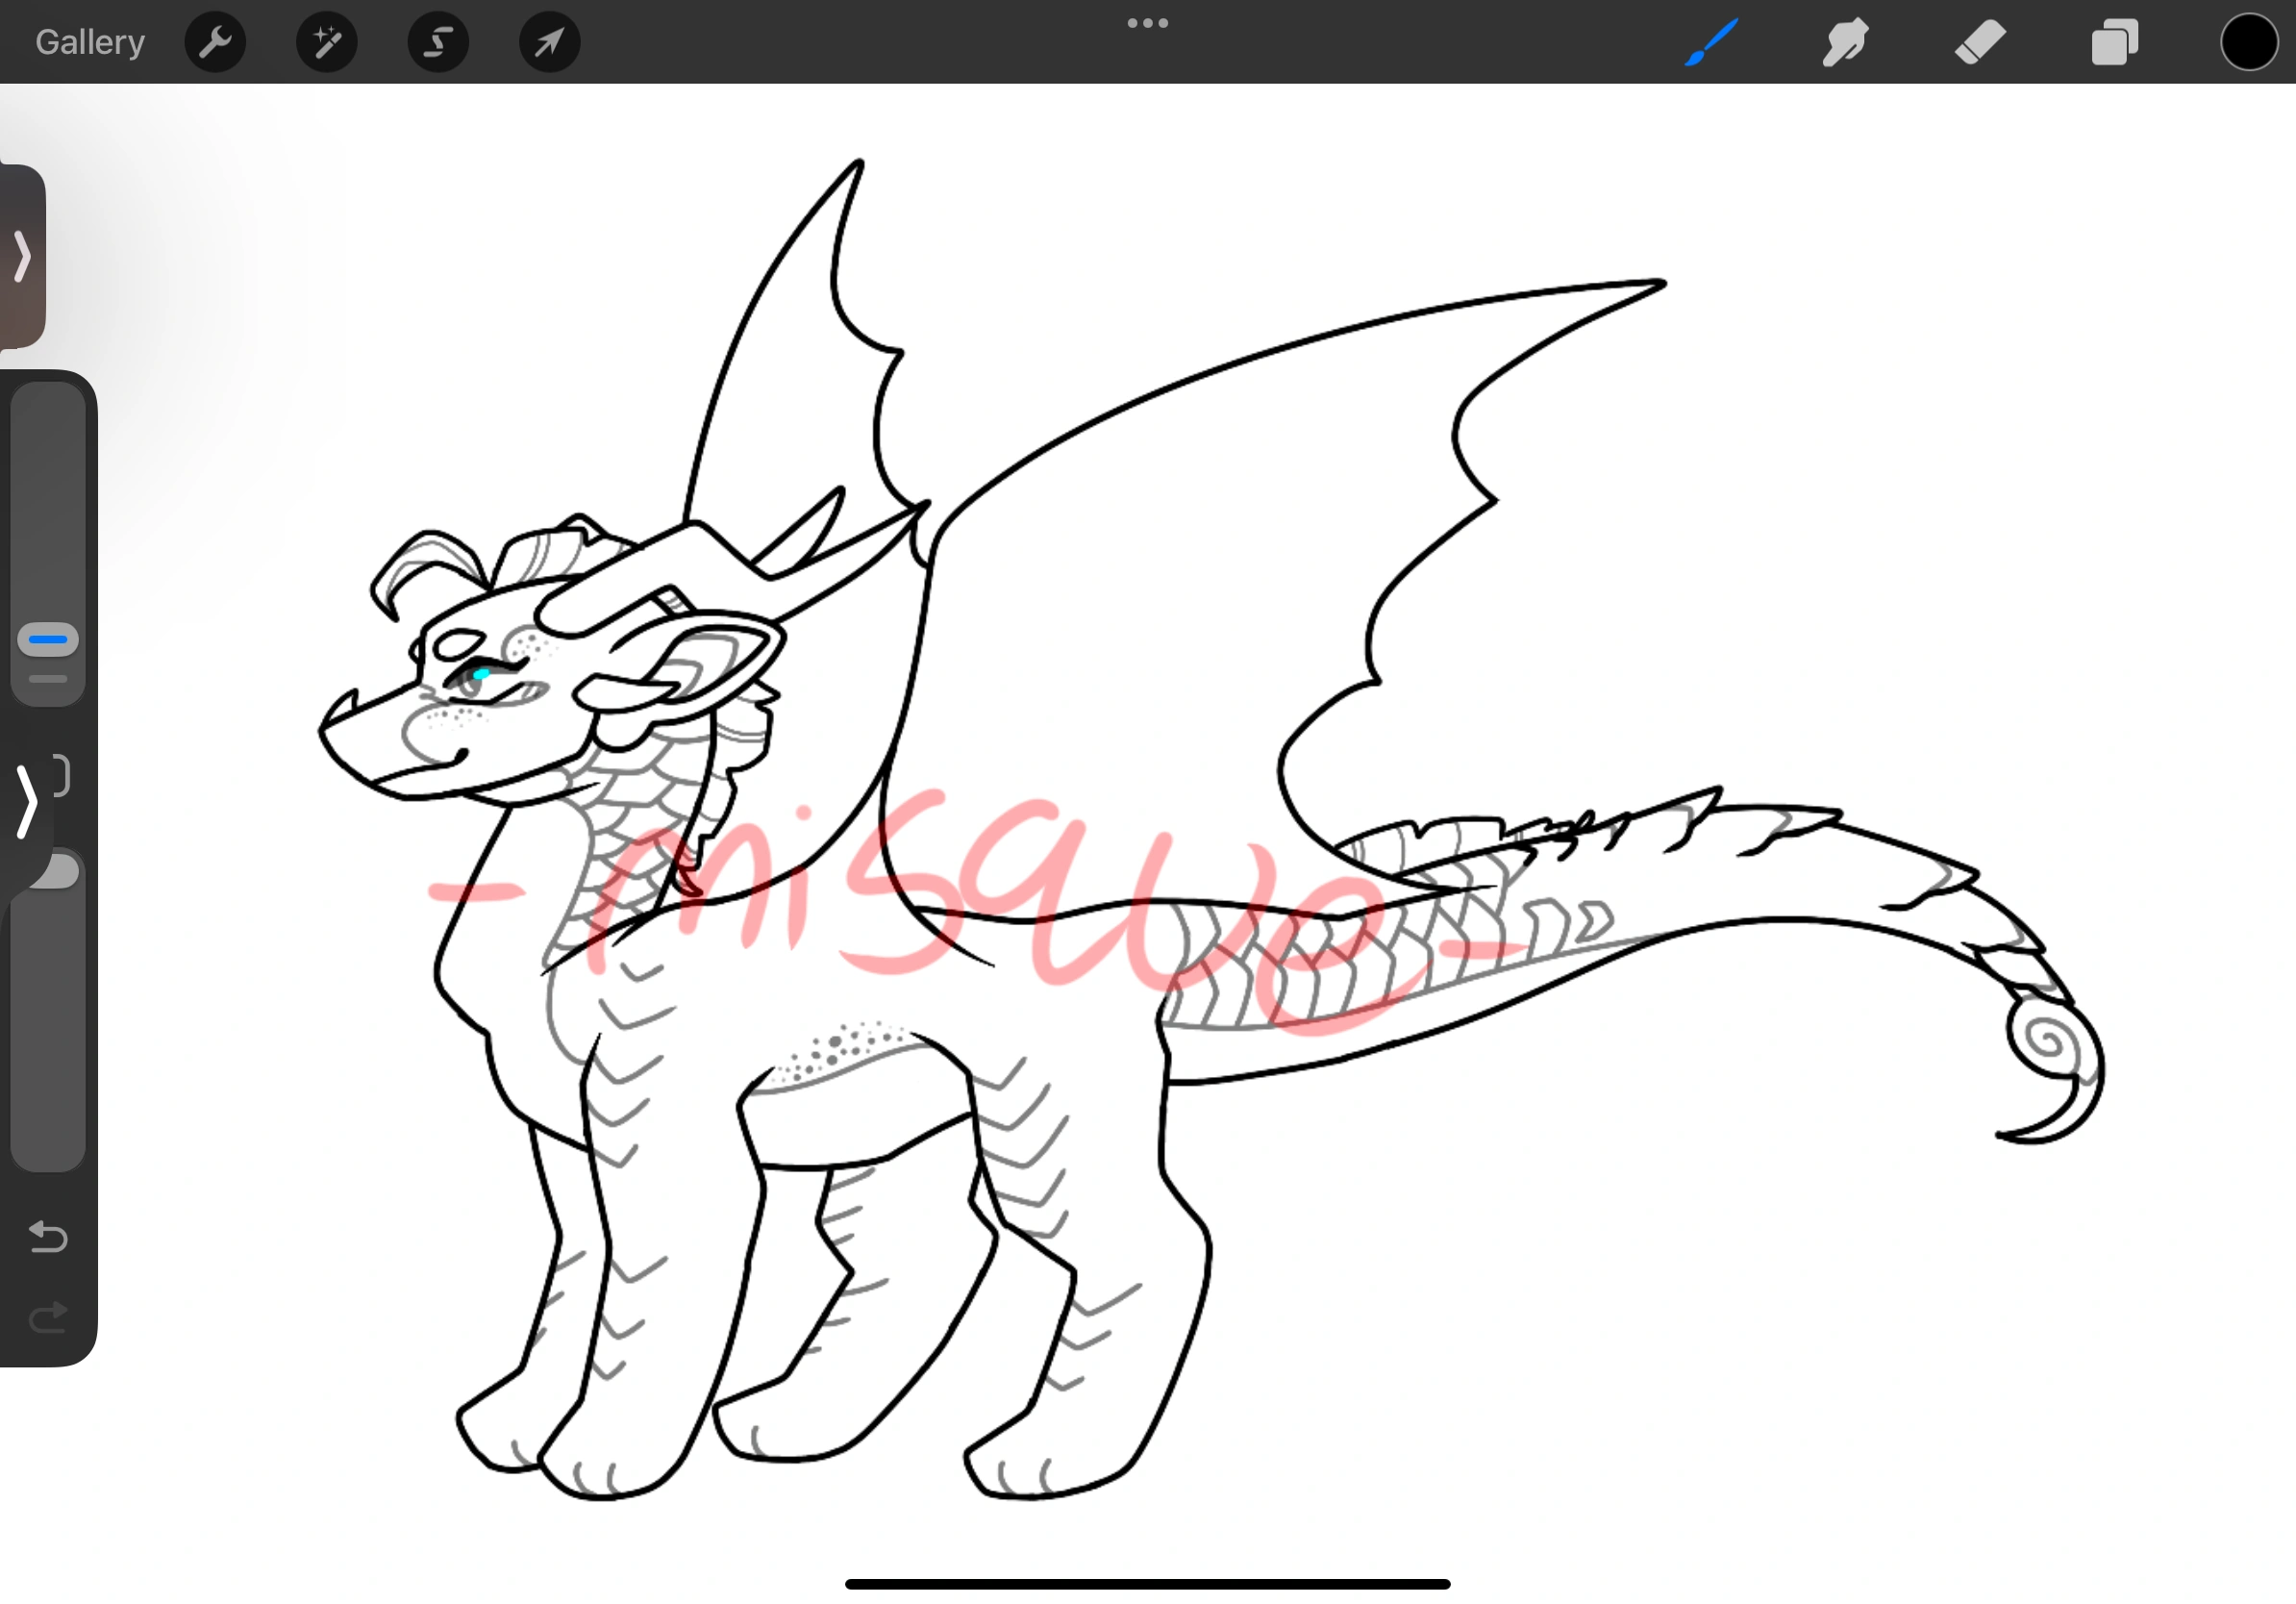The width and height of the screenshot is (2296, 1604).
Task: Tap the undo arrow
Action: (47, 1237)
